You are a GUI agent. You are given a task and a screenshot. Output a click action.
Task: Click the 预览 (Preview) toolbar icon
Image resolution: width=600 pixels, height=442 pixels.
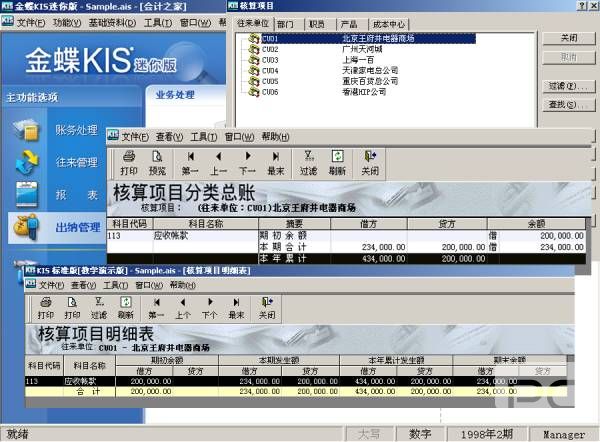point(157,162)
